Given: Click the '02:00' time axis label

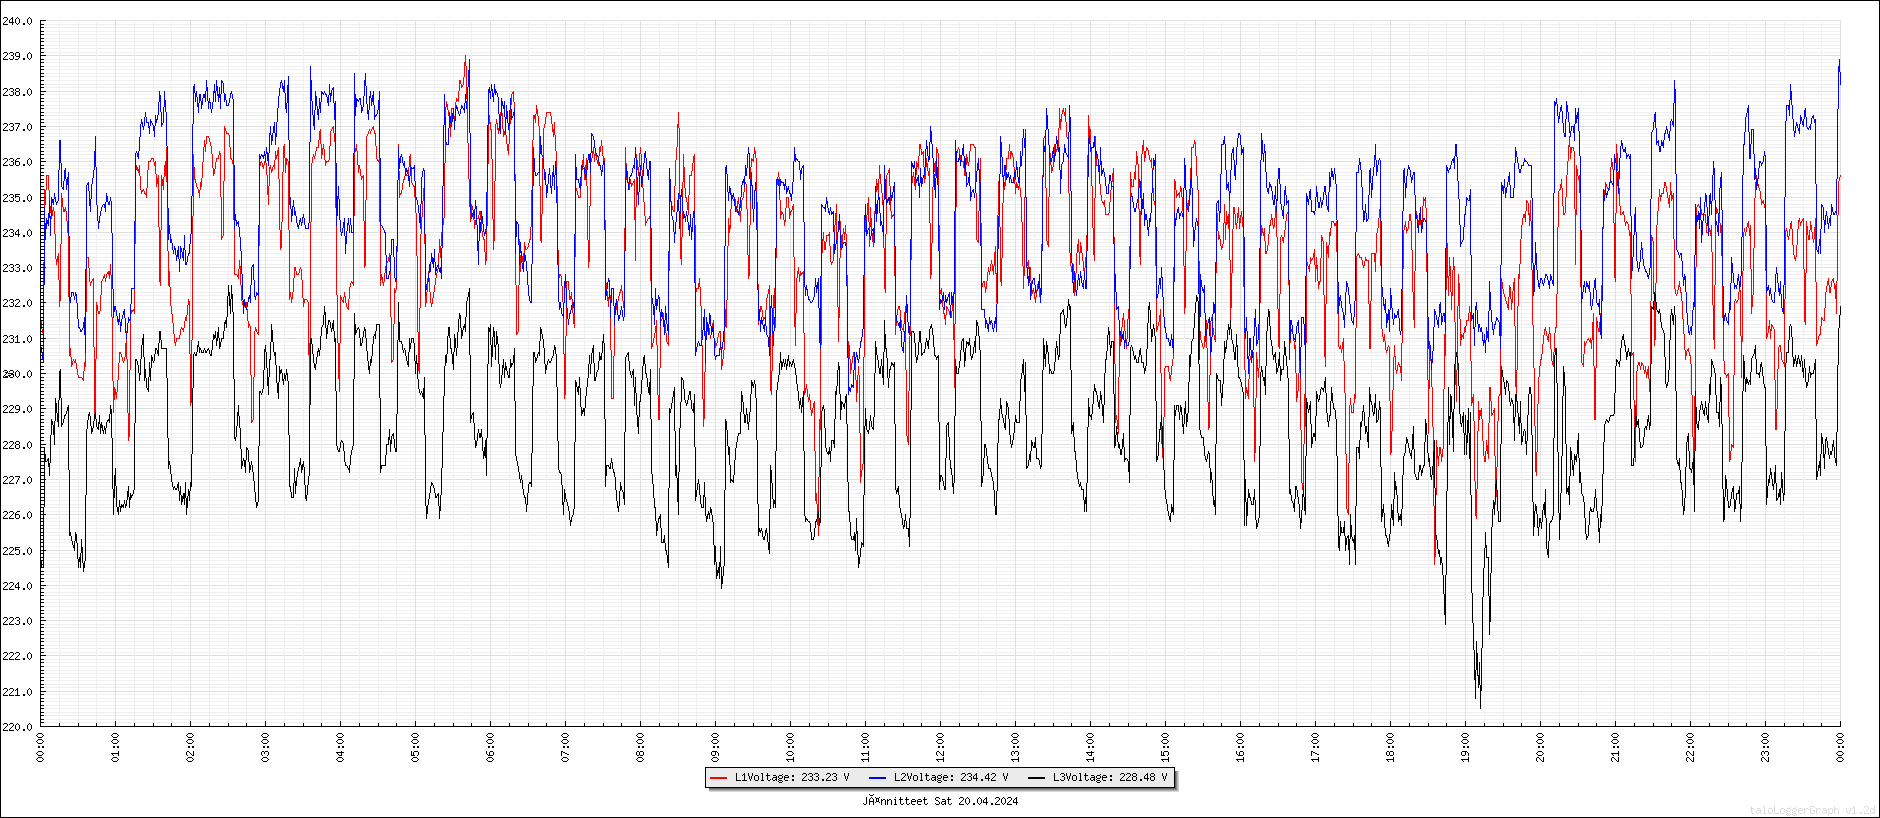Looking at the screenshot, I should click(190, 747).
